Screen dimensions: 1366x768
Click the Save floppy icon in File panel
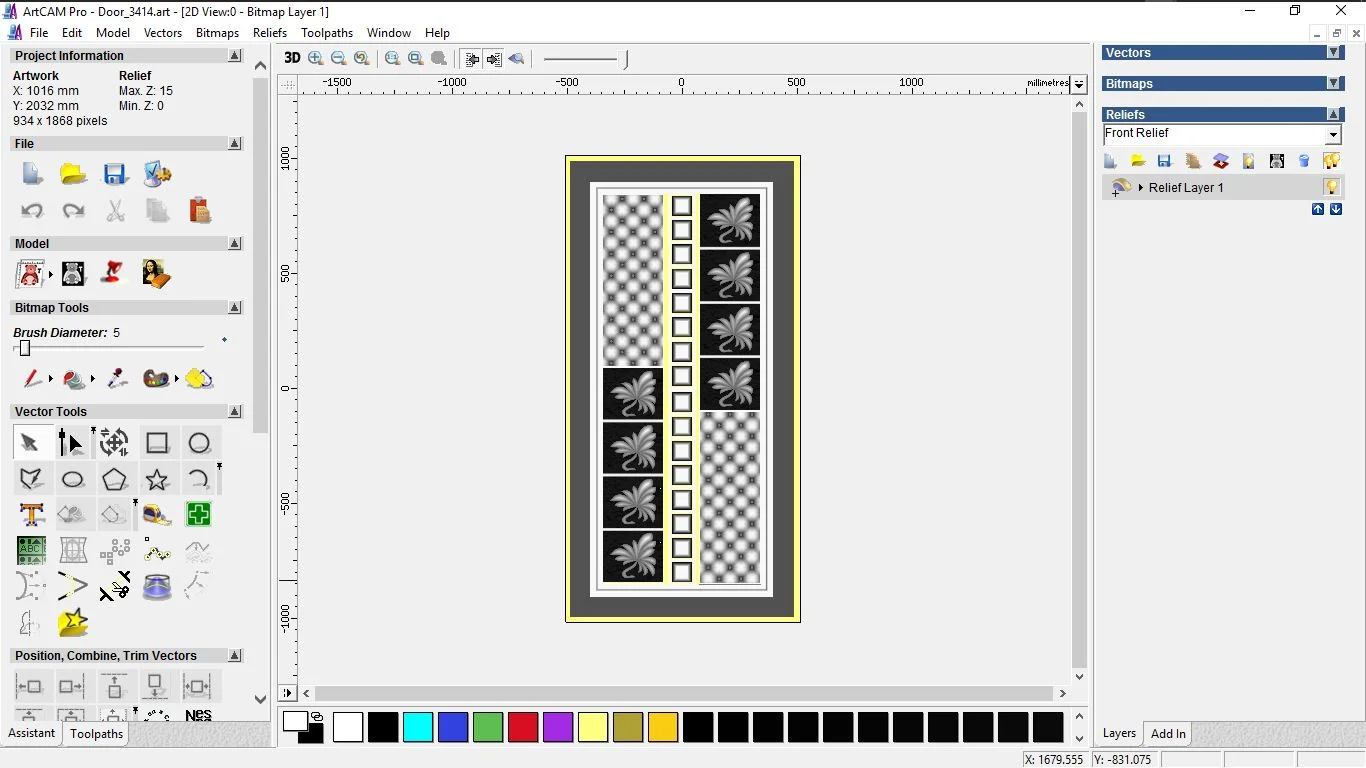(x=115, y=175)
